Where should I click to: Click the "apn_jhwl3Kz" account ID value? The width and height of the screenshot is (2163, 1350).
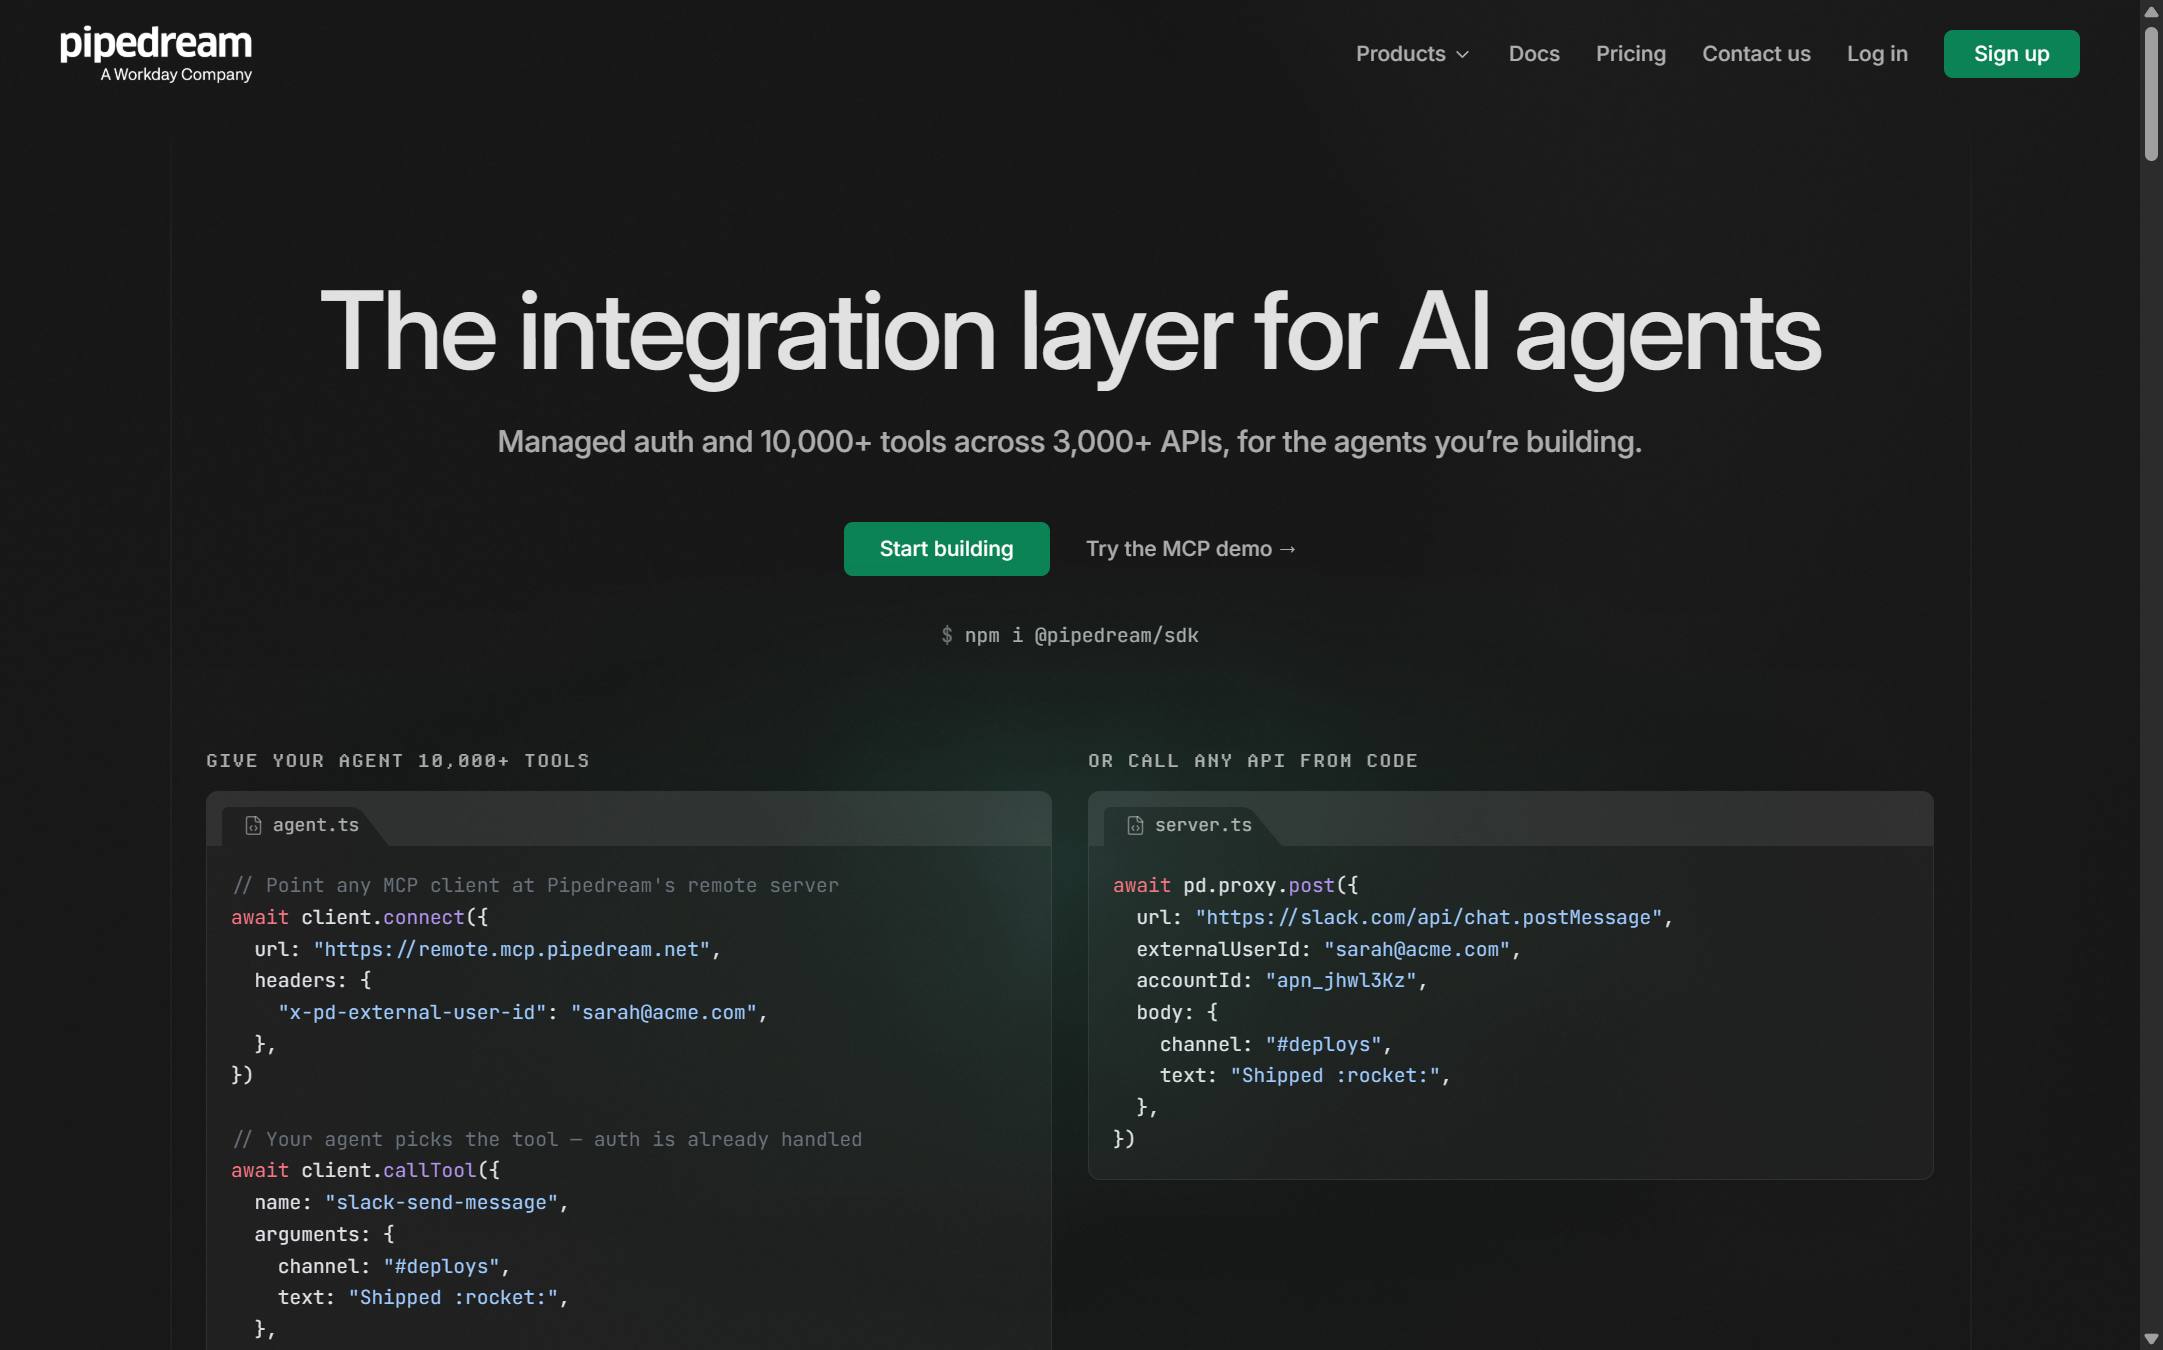[1341, 981]
